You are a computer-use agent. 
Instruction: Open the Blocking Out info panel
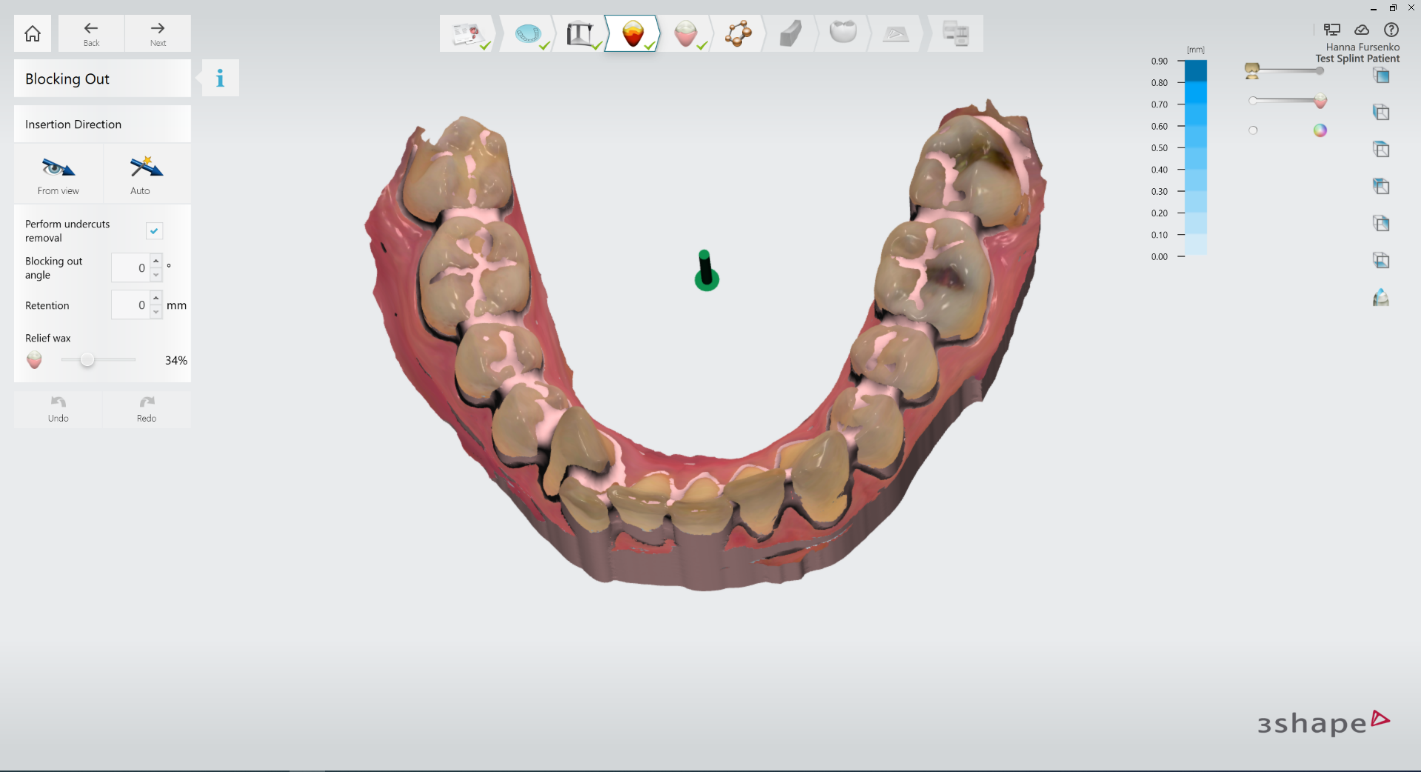pyautogui.click(x=220, y=78)
